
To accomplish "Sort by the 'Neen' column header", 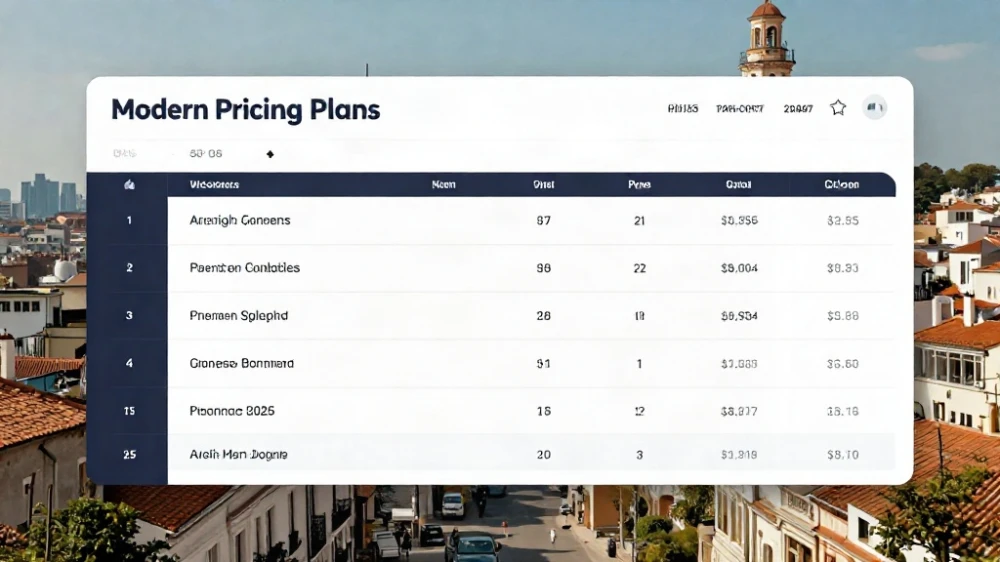I will [443, 185].
